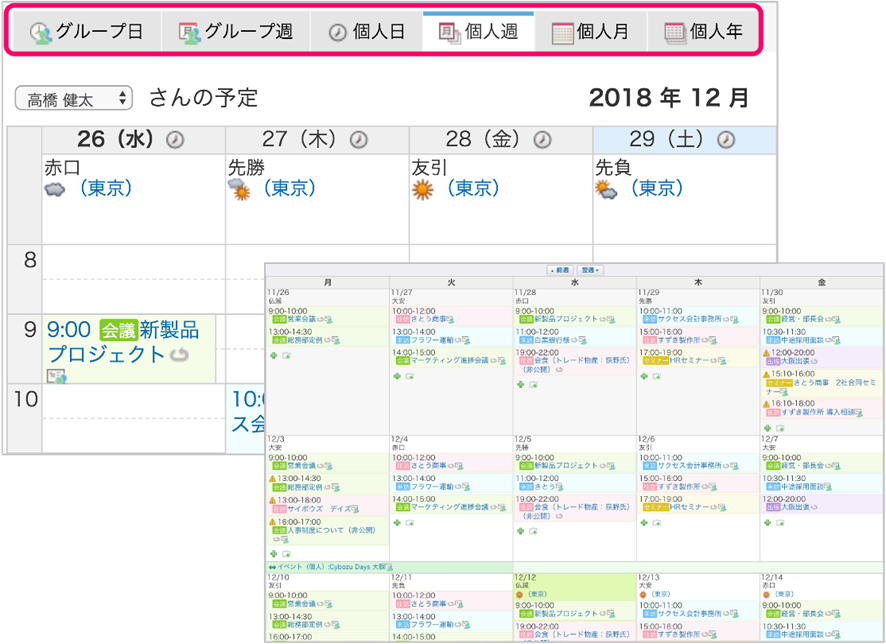
Task: Open the （東京） weather link on 27（木）
Action: 289,188
